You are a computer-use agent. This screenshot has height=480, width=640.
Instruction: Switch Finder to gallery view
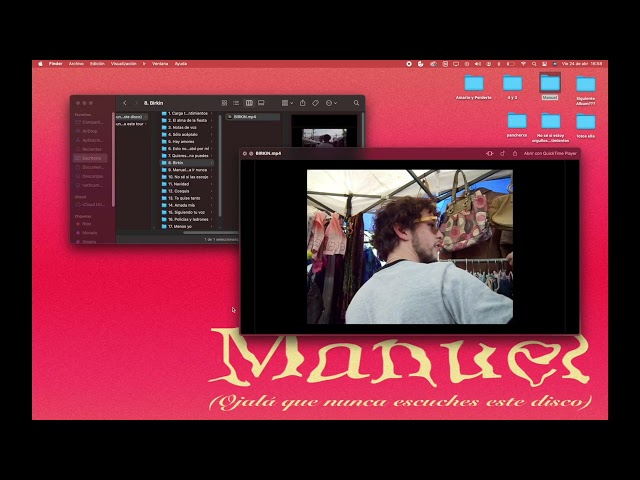(261, 103)
